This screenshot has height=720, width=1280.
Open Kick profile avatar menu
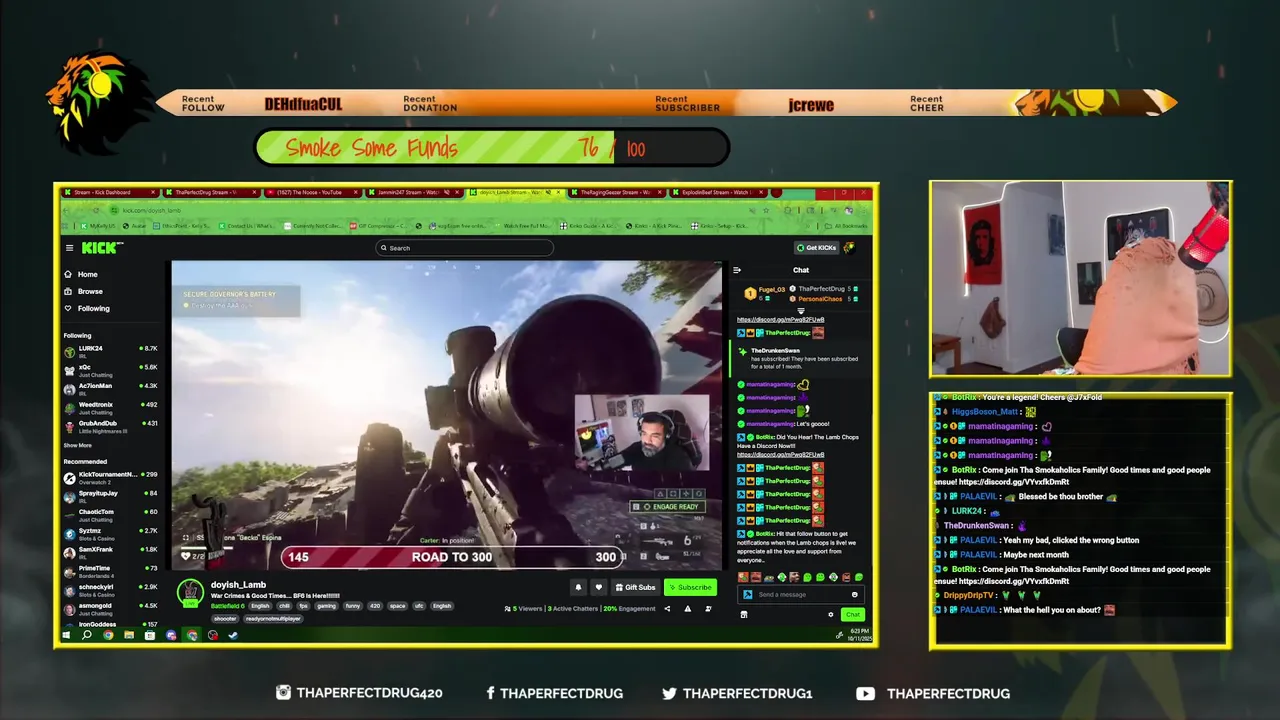pyautogui.click(x=849, y=248)
